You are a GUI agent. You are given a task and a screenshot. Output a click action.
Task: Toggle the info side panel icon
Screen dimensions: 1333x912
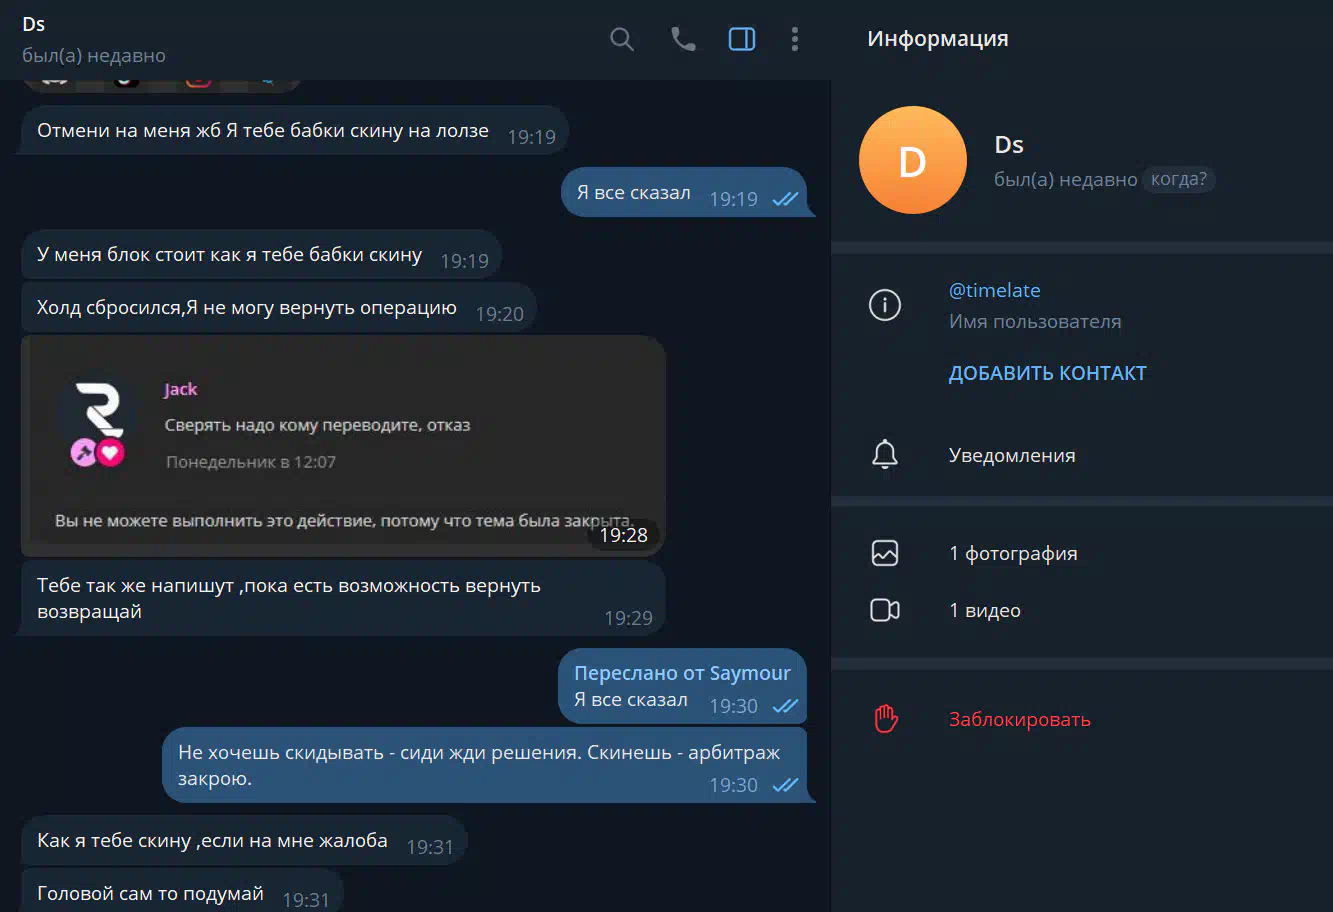(x=742, y=40)
